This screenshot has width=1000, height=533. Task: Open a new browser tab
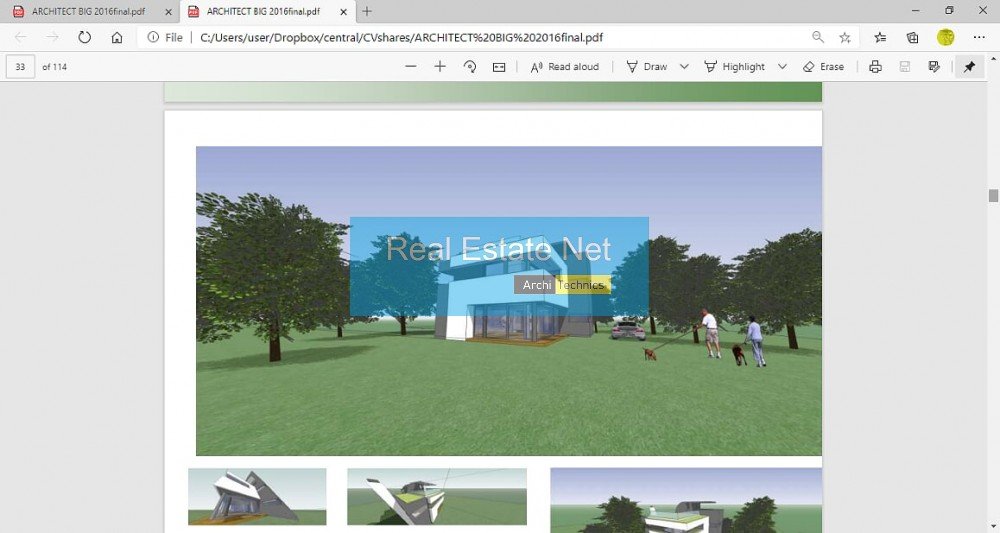point(367,11)
